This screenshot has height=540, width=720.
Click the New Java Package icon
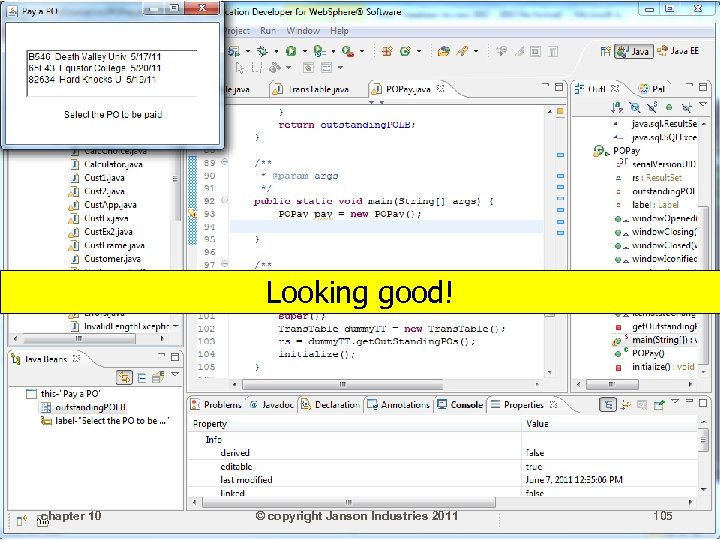[x=387, y=51]
